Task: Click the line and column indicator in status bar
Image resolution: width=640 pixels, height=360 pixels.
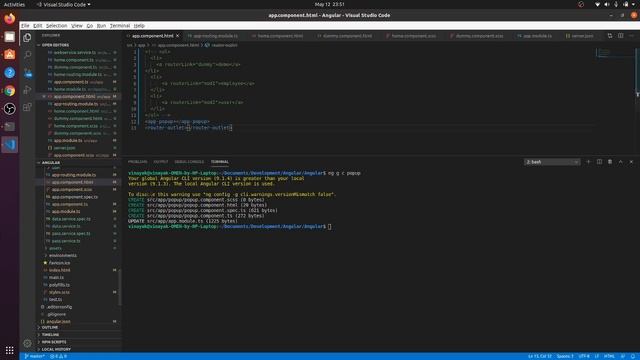Action: [540, 356]
